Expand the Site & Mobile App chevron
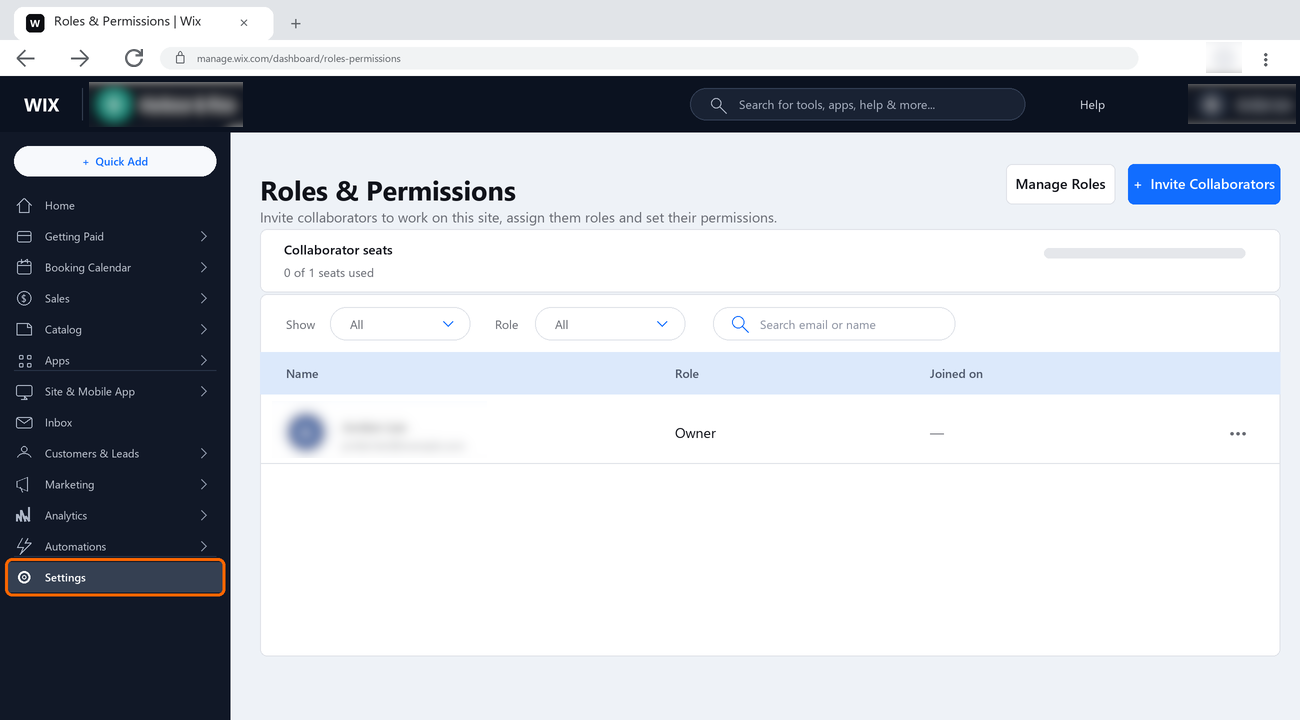The height and width of the screenshot is (720, 1300). (204, 392)
